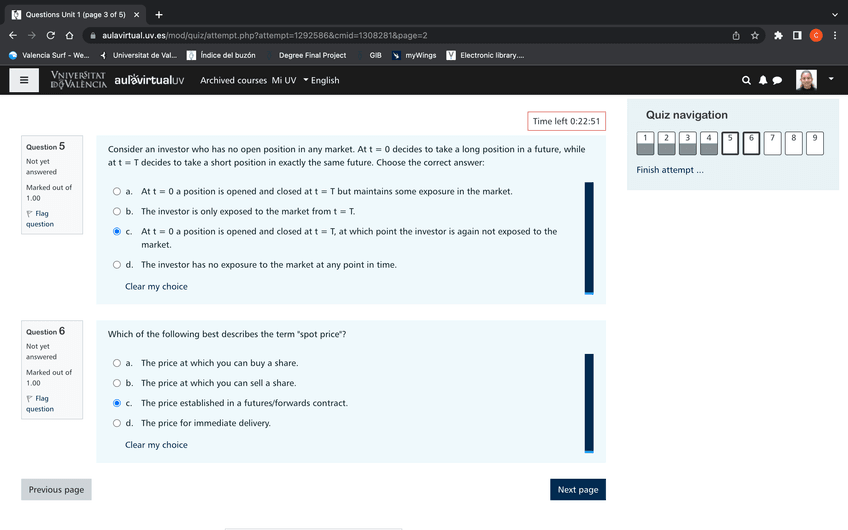Bookmark this page with the star icon
848x530 pixels.
point(755,35)
